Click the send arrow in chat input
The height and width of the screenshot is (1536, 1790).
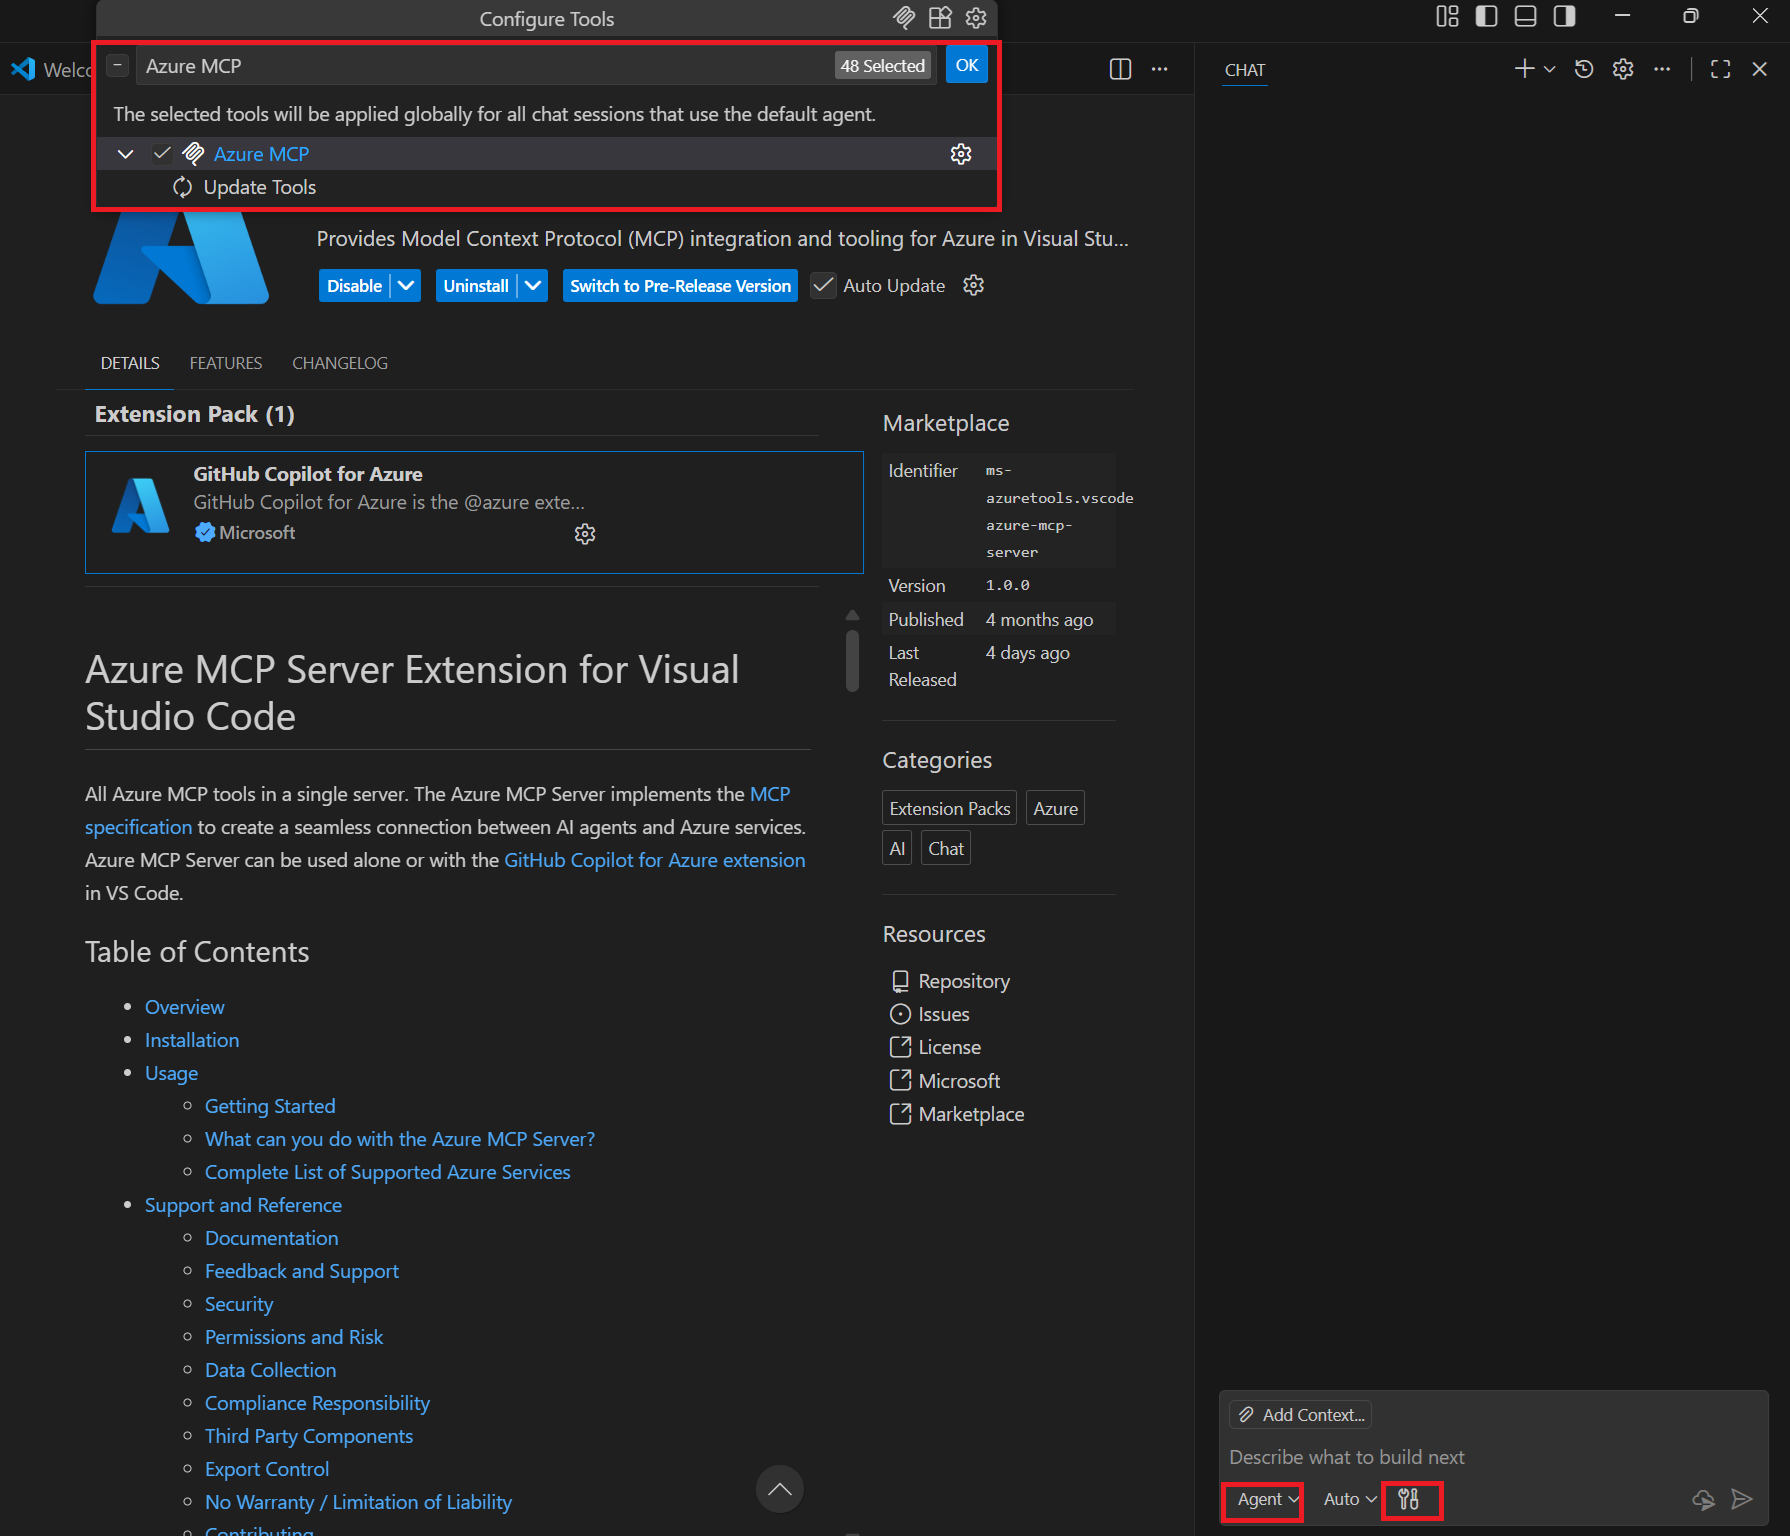[x=1742, y=1499]
